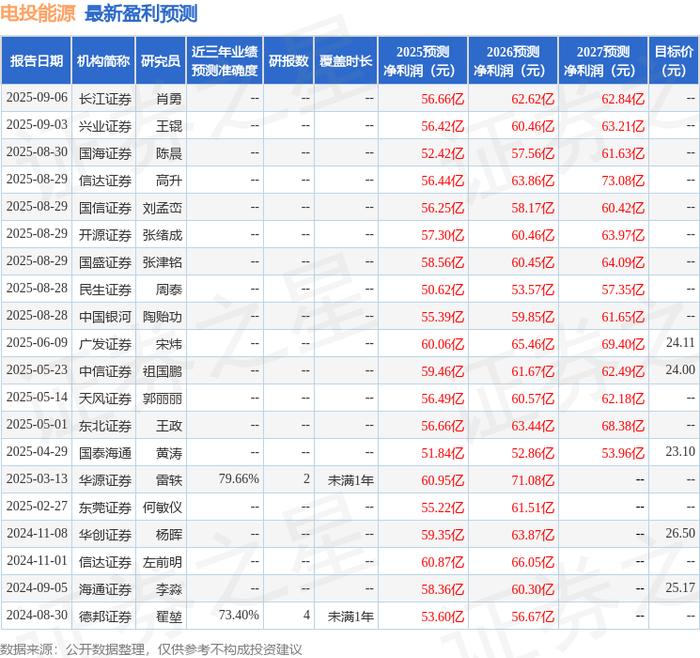700x658 pixels.
Task: Select the 研报数 column header
Action: [288, 61]
